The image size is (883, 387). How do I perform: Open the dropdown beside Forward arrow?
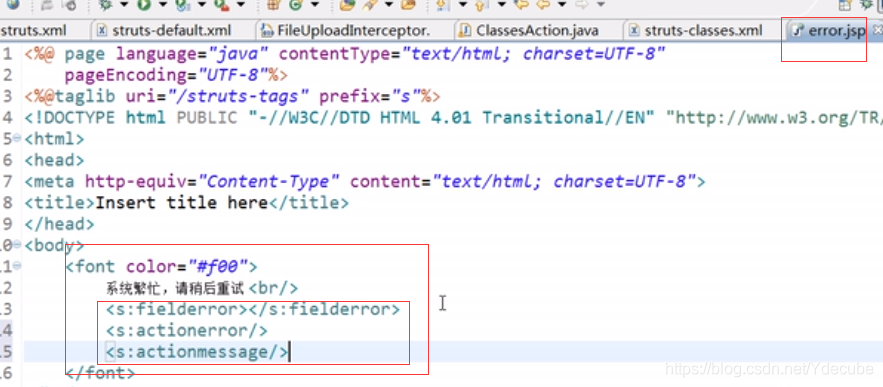[x=601, y=5]
